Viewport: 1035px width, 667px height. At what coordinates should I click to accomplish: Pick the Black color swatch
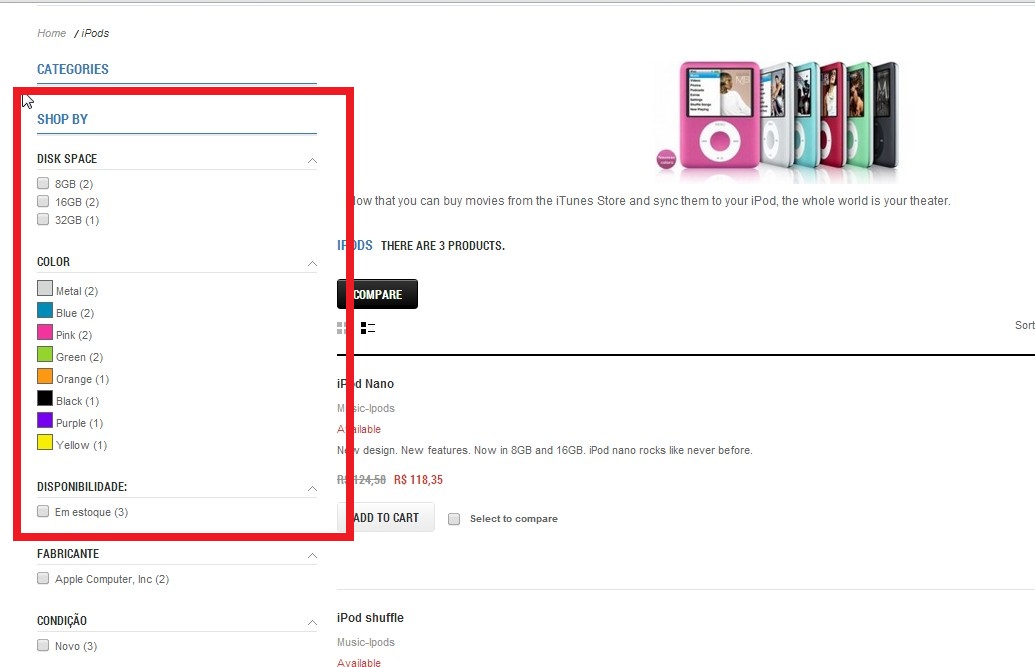[x=45, y=398]
